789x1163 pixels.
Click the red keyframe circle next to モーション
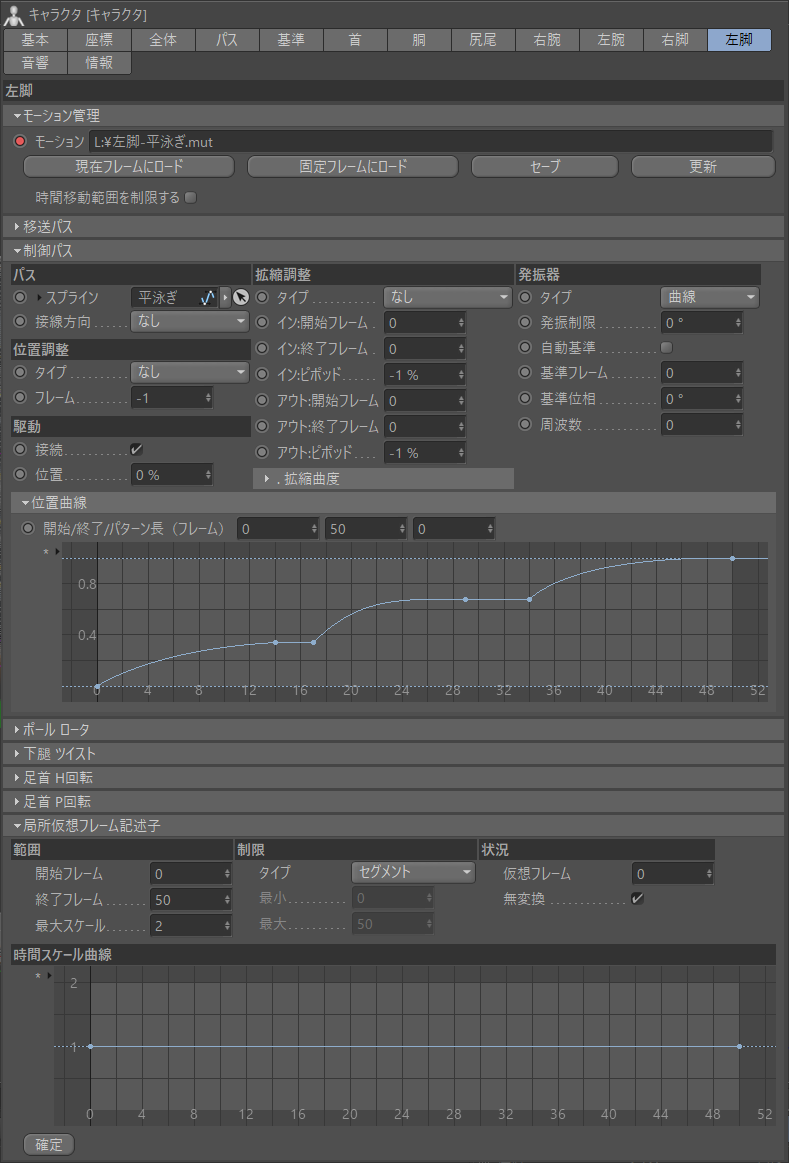pyautogui.click(x=20, y=142)
